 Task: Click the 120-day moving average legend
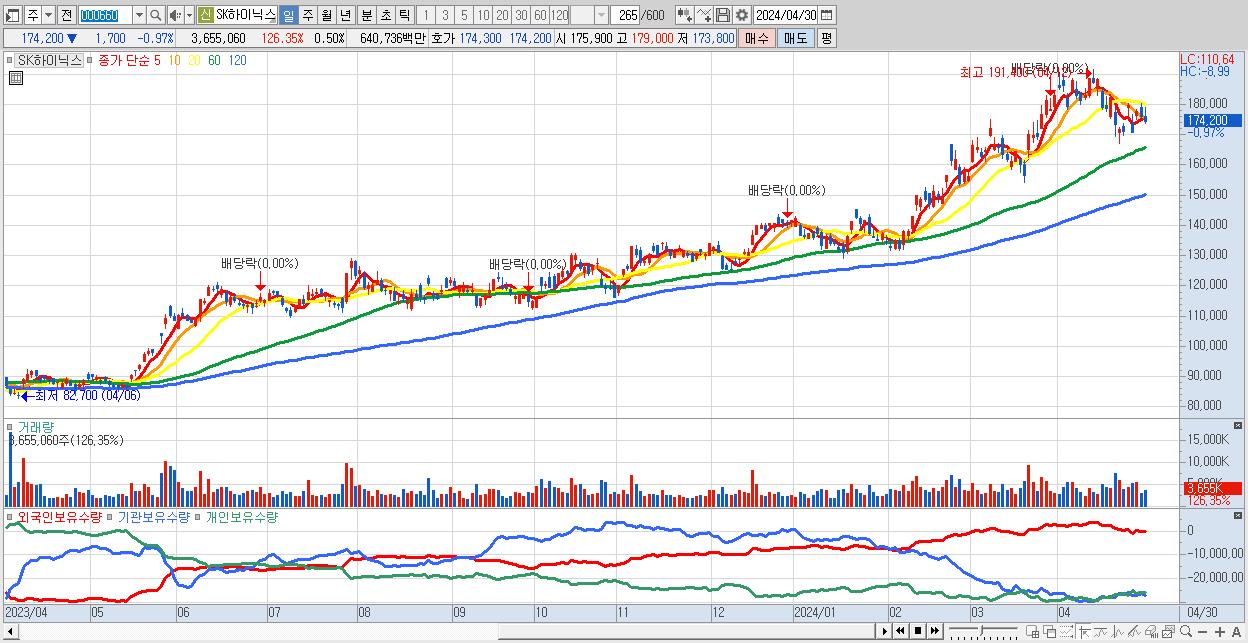[237, 60]
